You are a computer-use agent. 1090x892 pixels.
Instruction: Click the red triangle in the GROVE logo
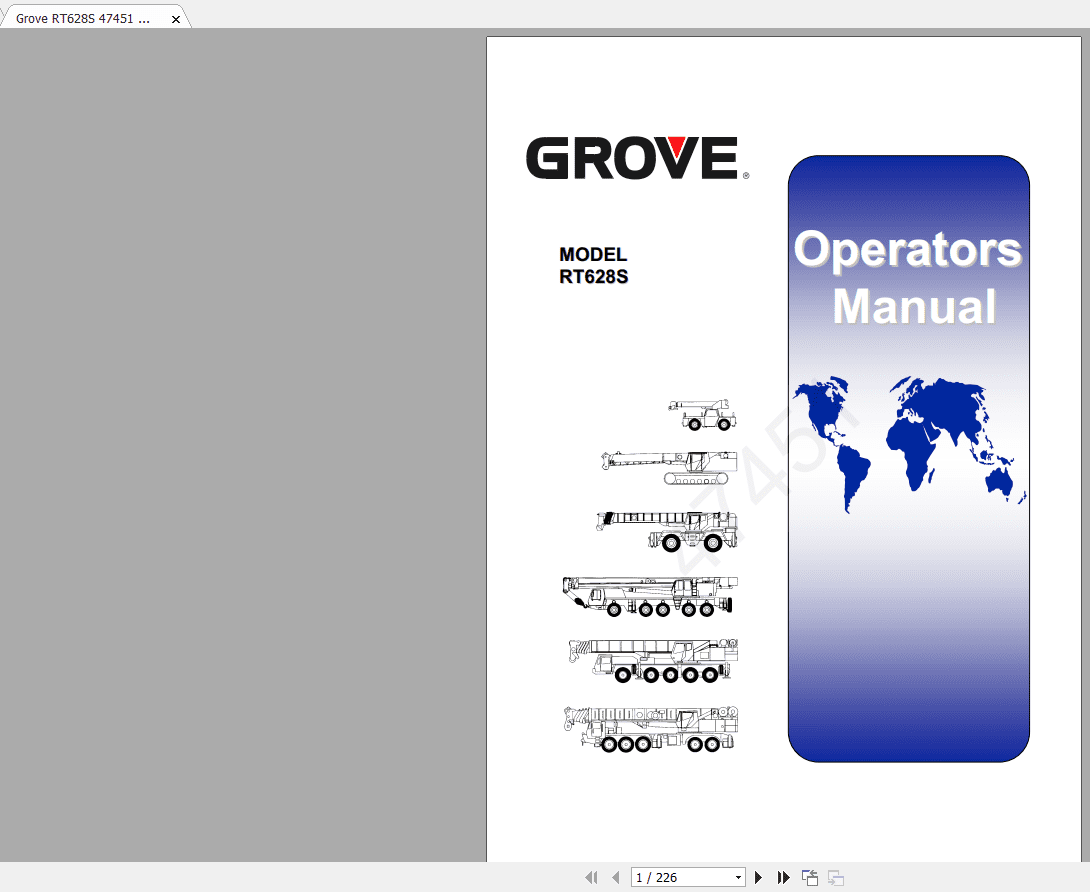(x=677, y=146)
